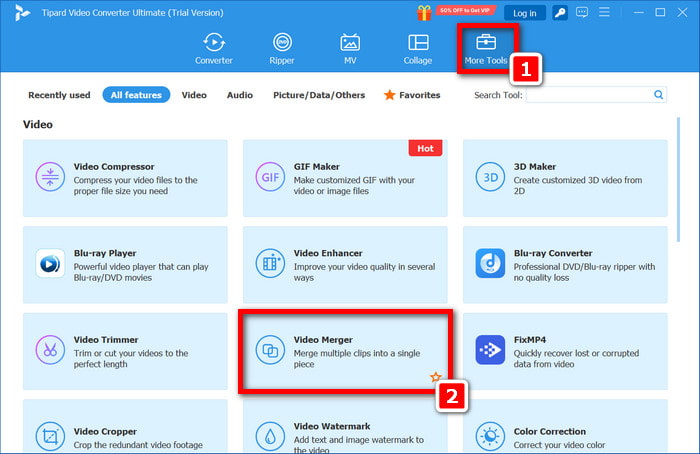Click the Blu-ray Player icon

pos(50,263)
